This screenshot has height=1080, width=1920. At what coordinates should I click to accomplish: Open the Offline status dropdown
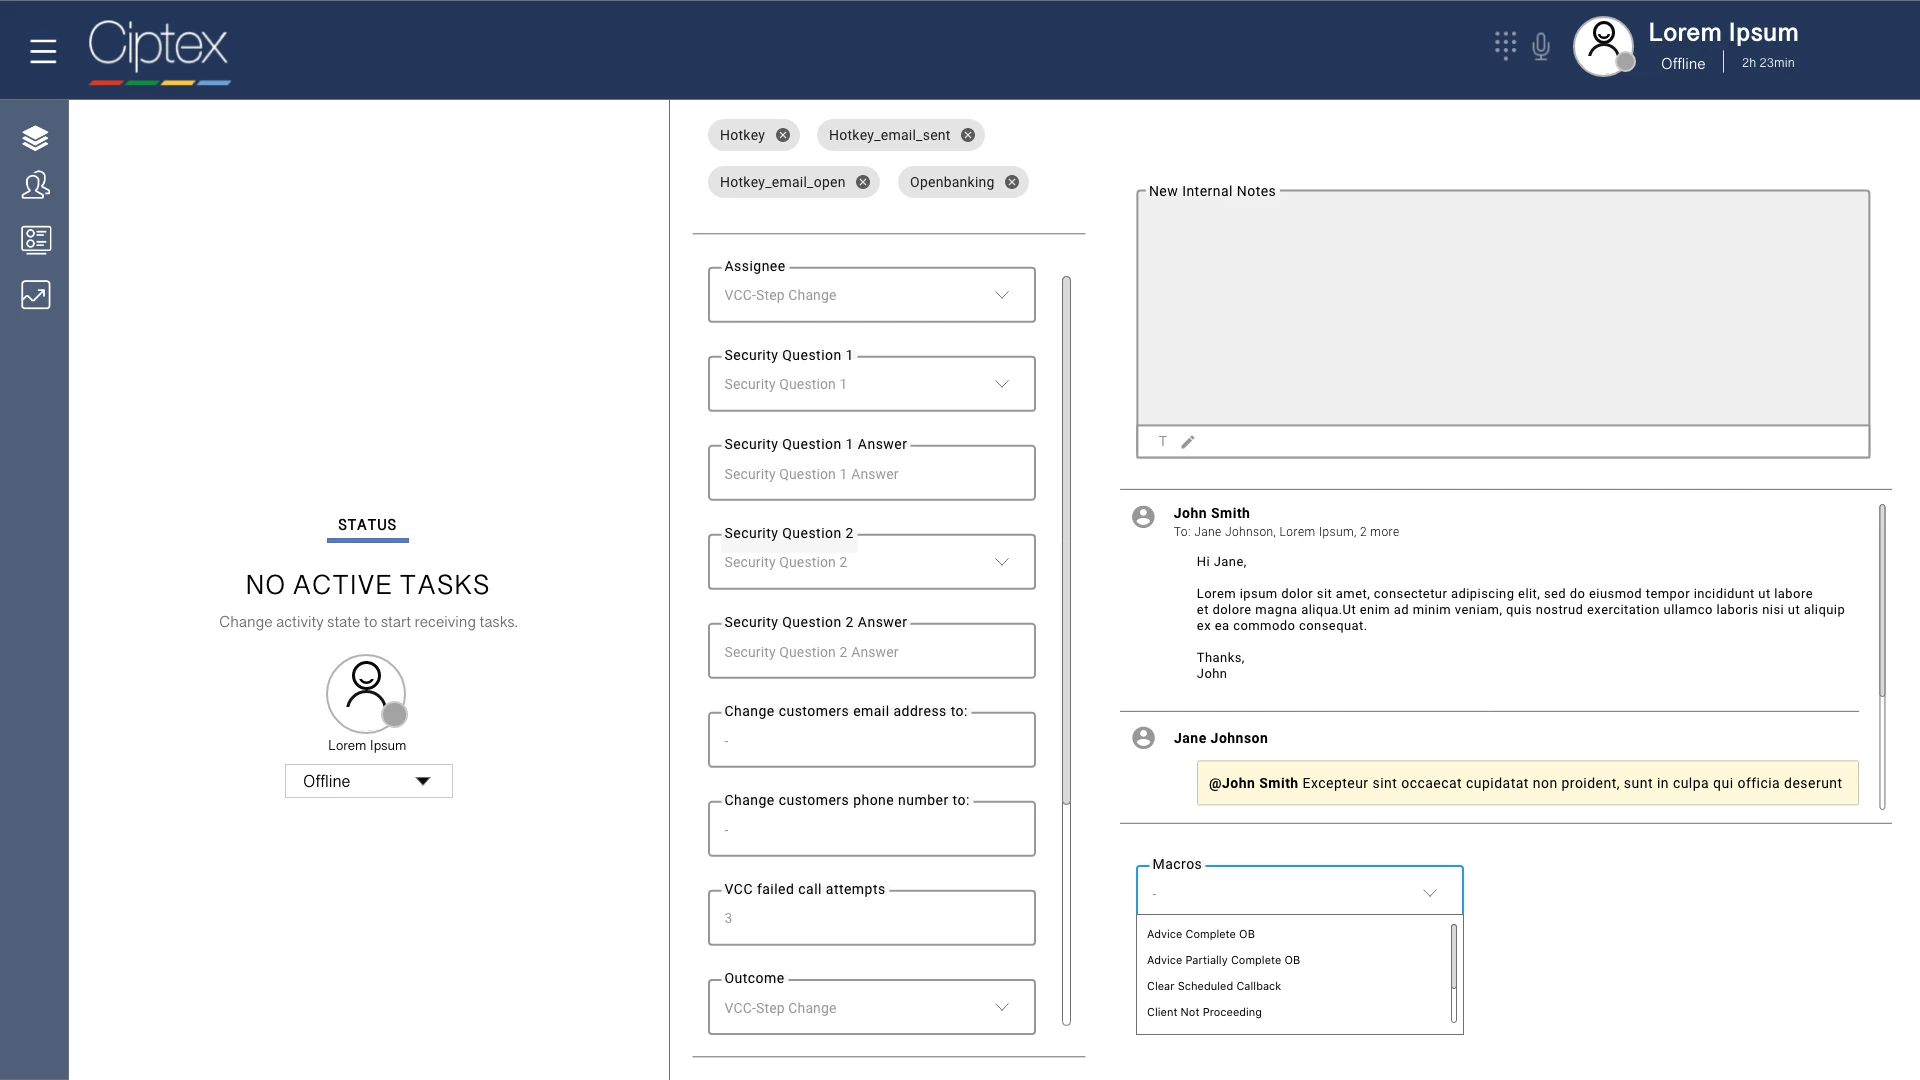(368, 781)
